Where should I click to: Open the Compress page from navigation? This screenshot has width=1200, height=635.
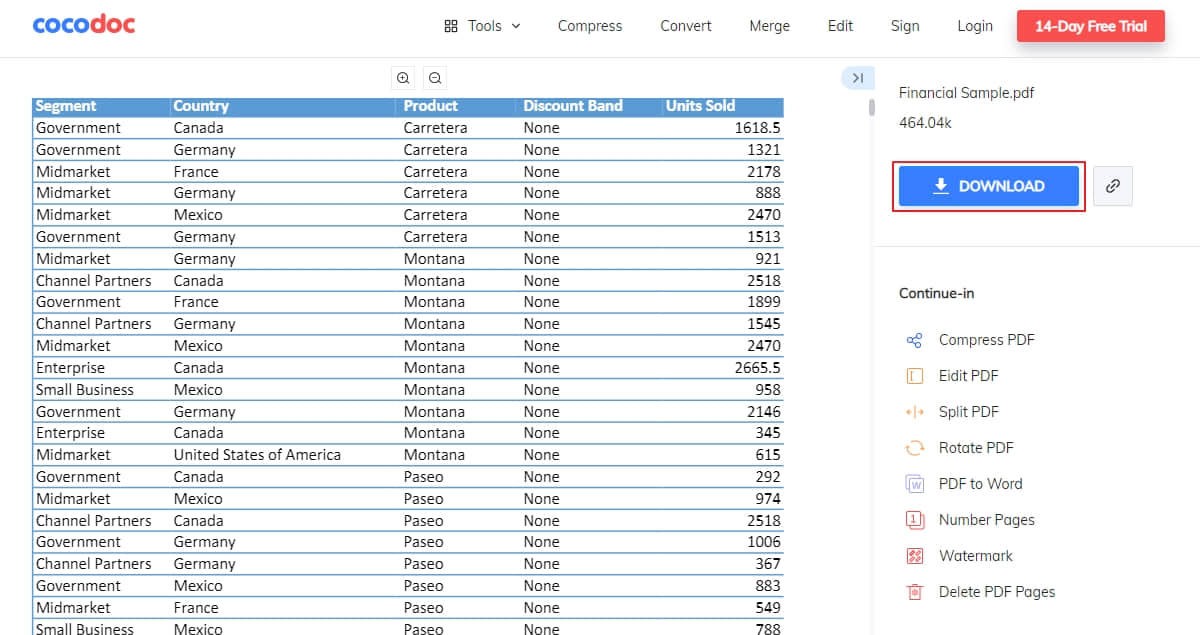[590, 26]
